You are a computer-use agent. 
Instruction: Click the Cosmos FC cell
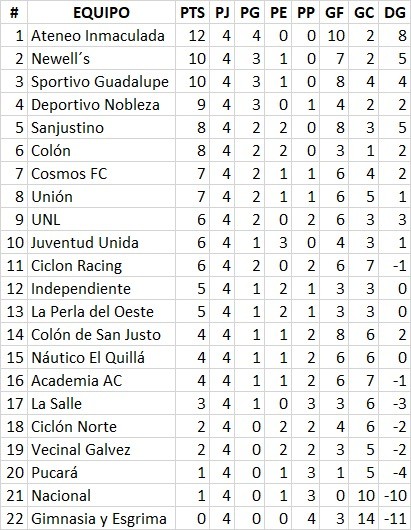101,173
